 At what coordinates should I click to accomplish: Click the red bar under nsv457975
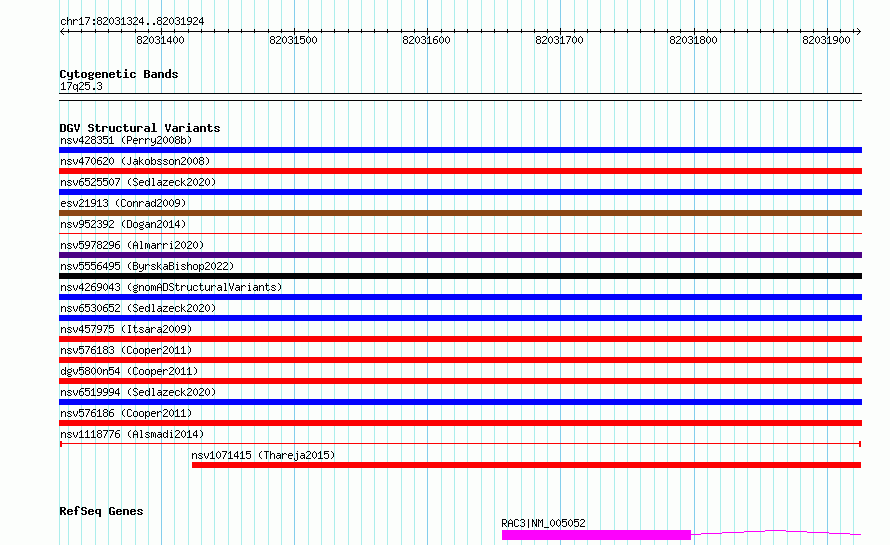click(x=460, y=339)
